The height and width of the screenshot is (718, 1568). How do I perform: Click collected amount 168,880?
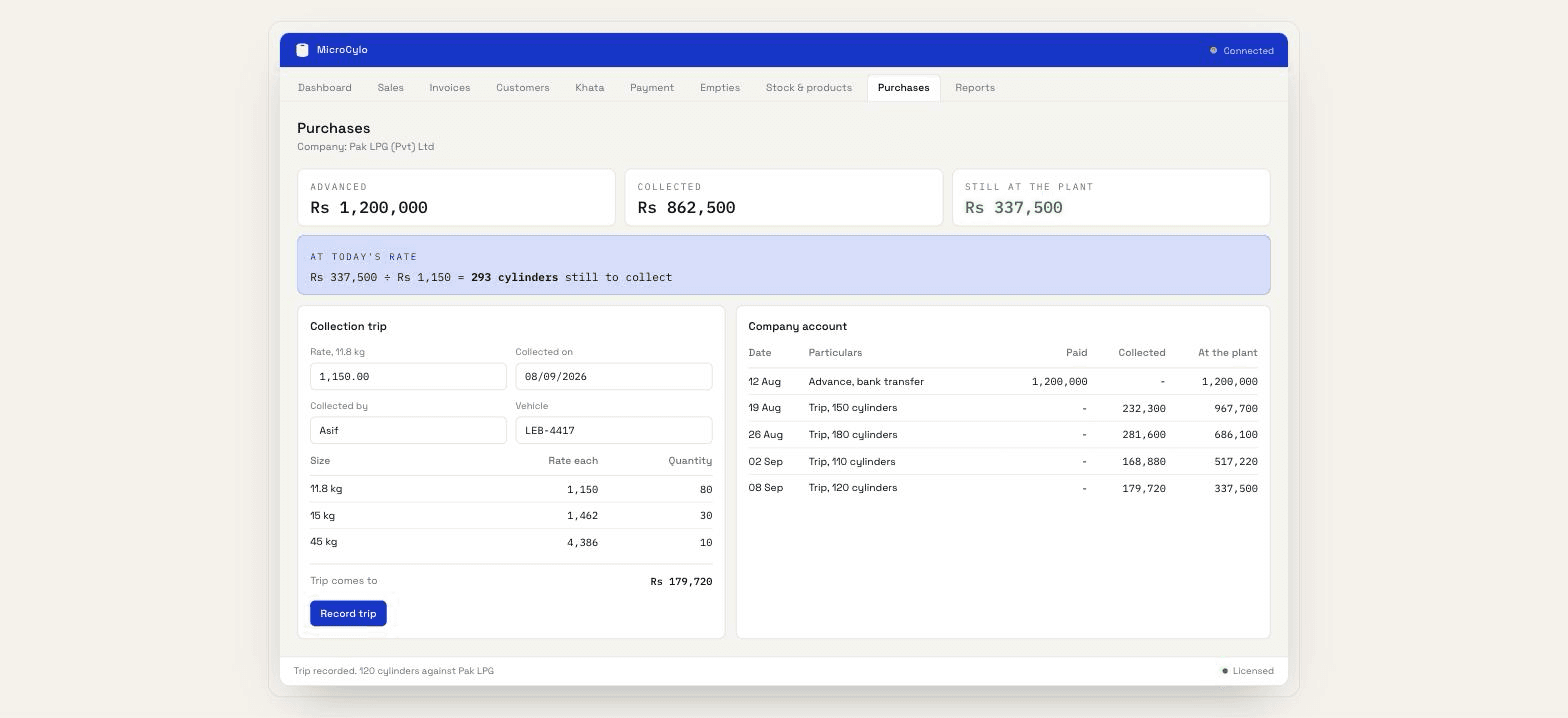(x=1144, y=462)
